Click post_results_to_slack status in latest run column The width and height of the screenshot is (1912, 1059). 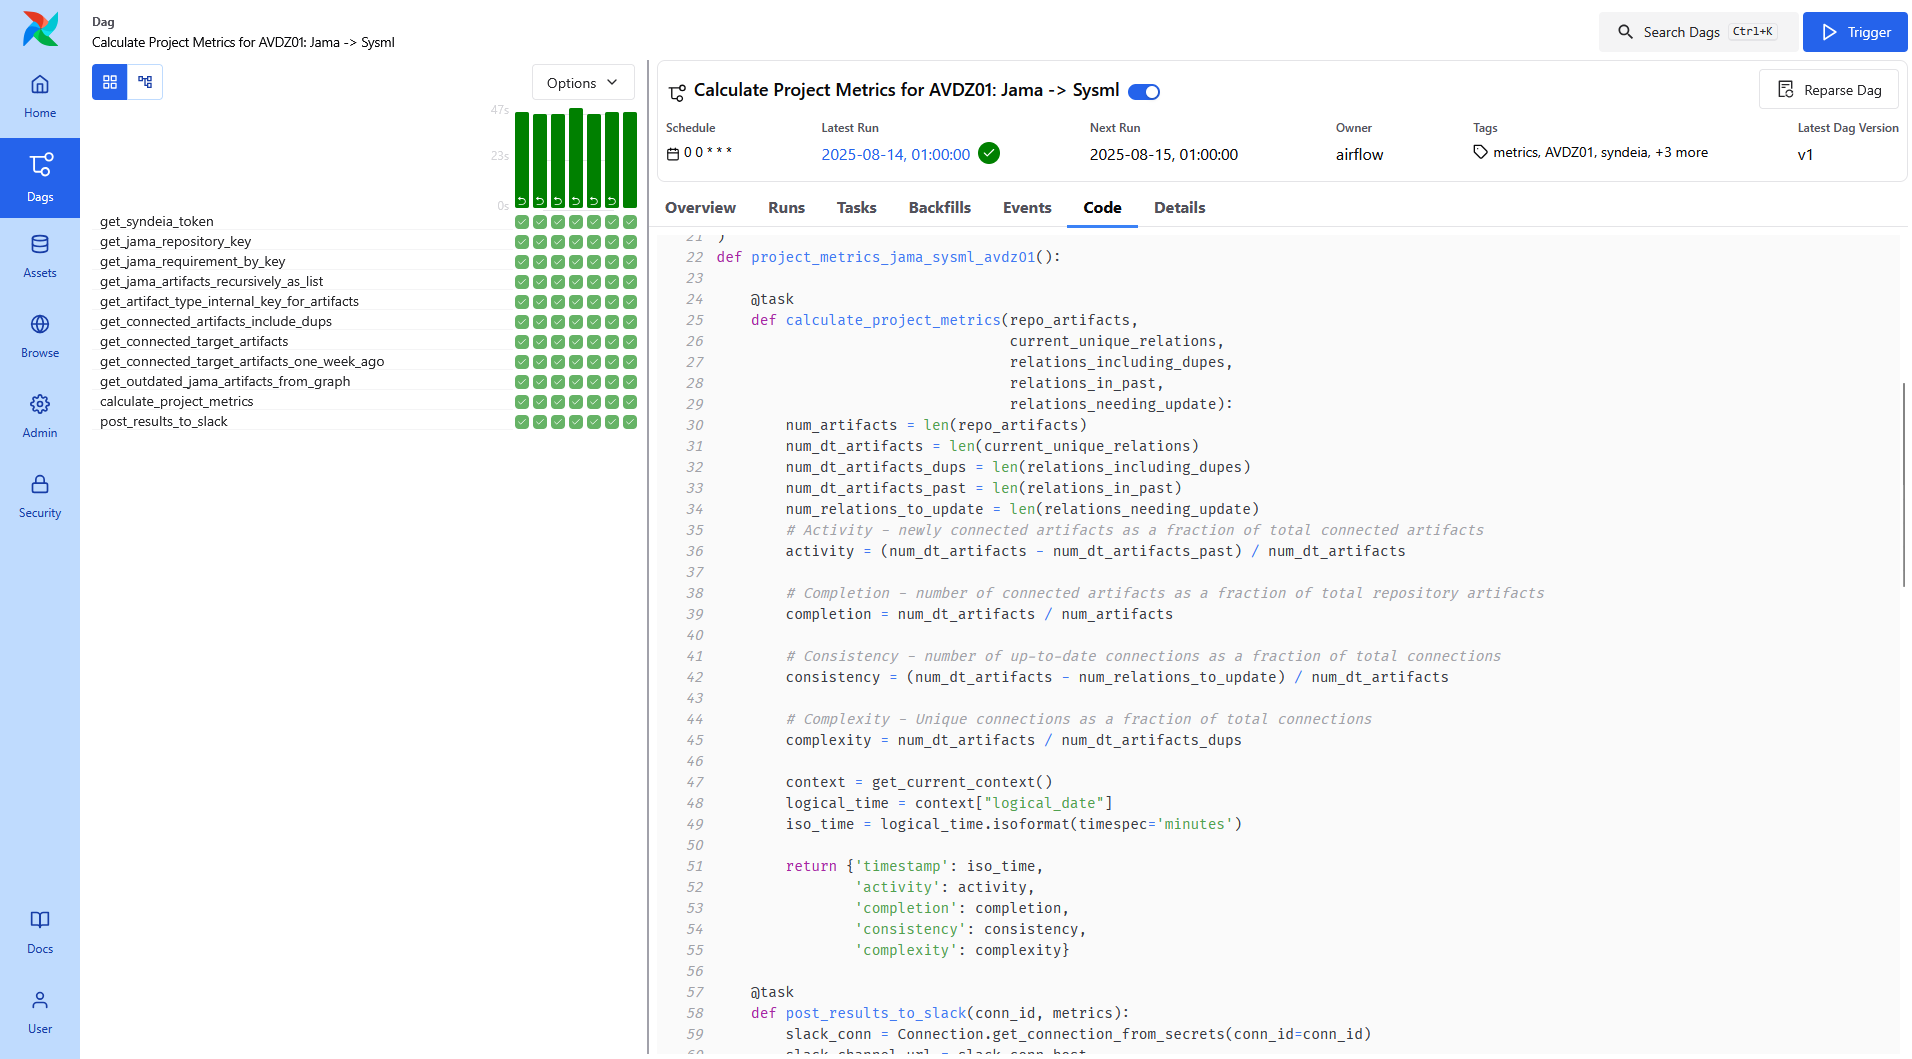pos(630,422)
